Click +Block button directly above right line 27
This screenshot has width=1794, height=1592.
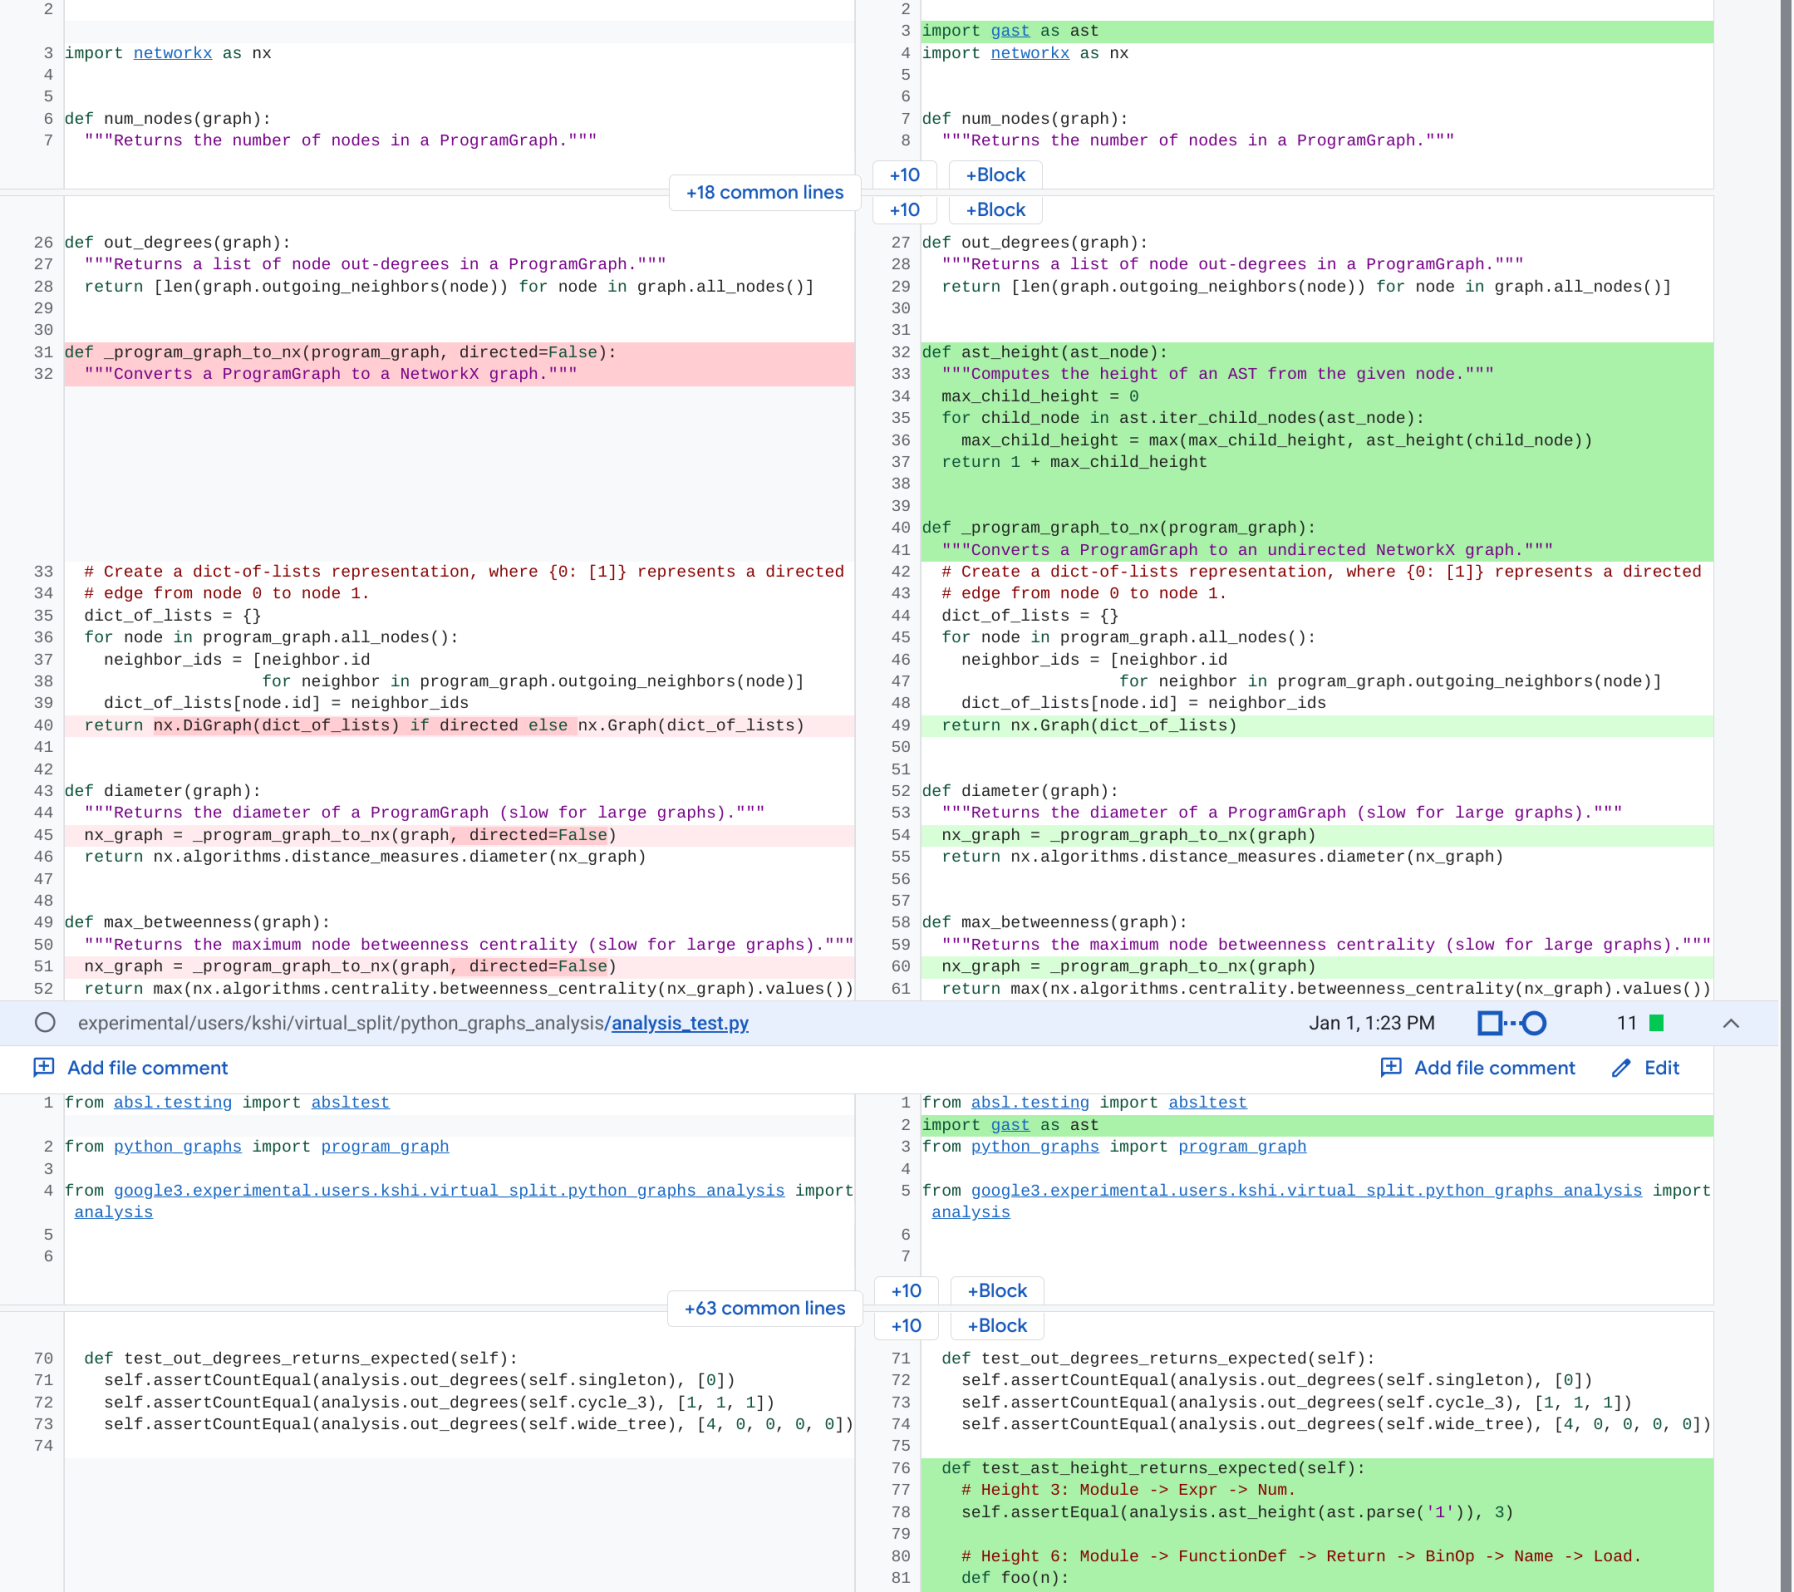click(996, 210)
